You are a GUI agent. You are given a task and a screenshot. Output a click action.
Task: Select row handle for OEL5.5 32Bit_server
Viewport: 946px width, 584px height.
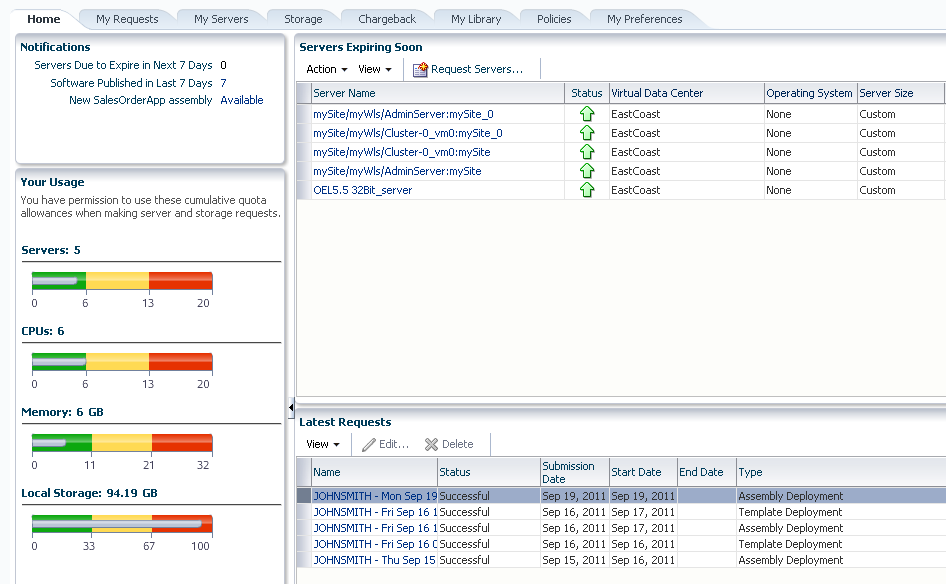pyautogui.click(x=303, y=190)
